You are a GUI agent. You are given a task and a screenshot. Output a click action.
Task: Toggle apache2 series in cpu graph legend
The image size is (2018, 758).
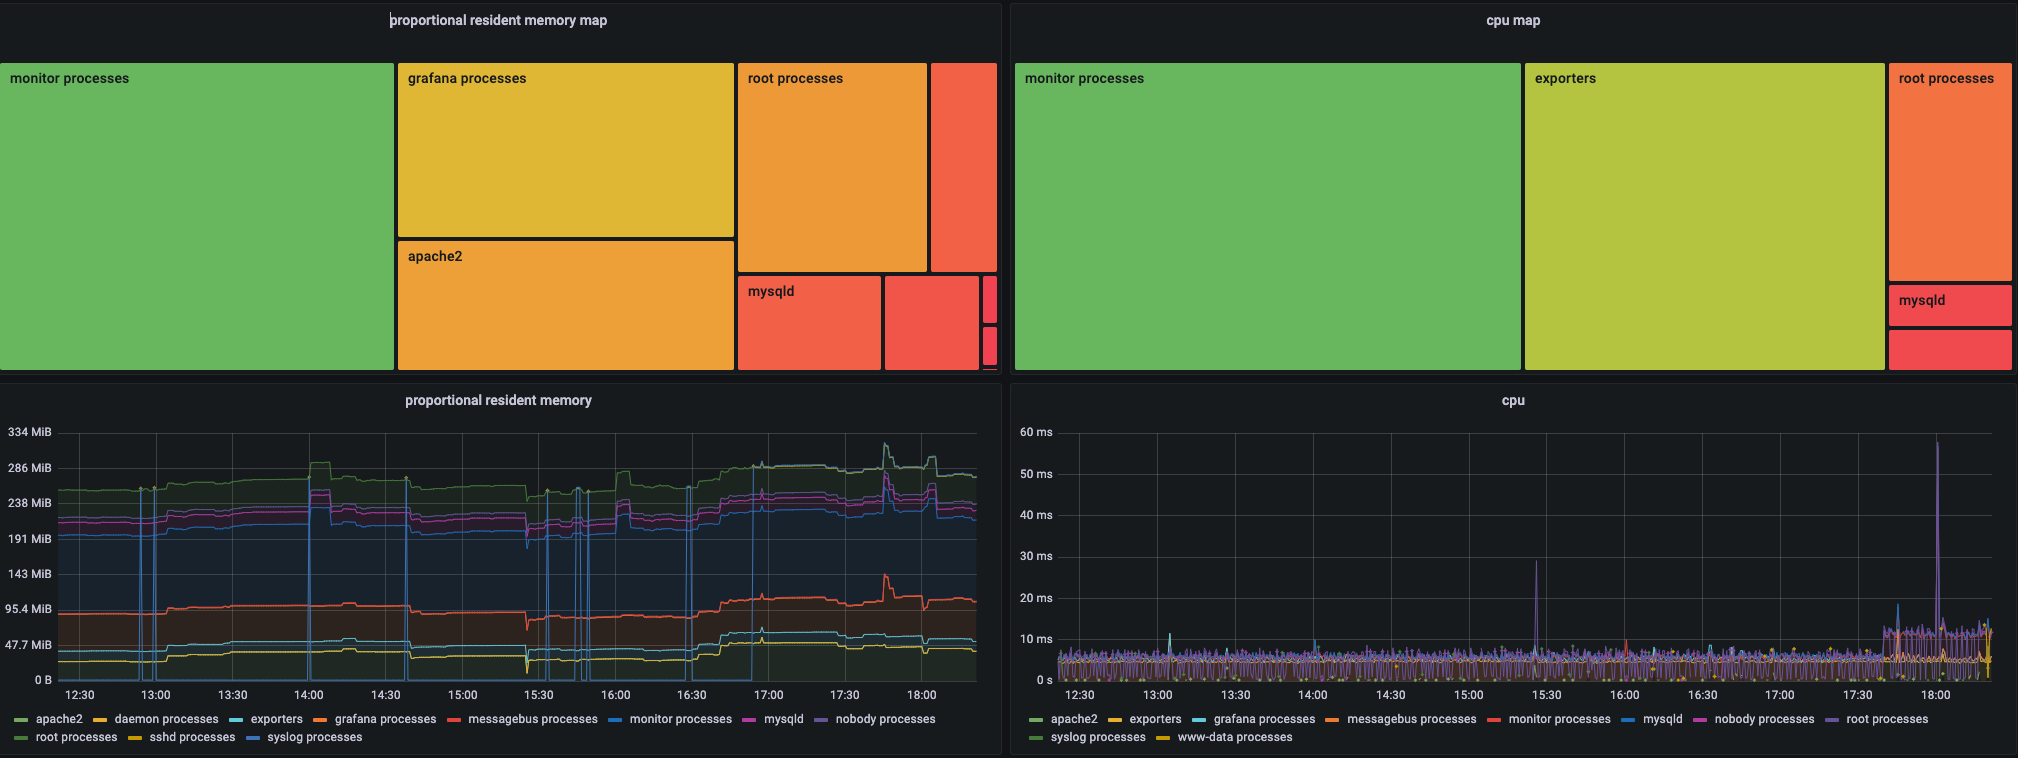[1074, 719]
